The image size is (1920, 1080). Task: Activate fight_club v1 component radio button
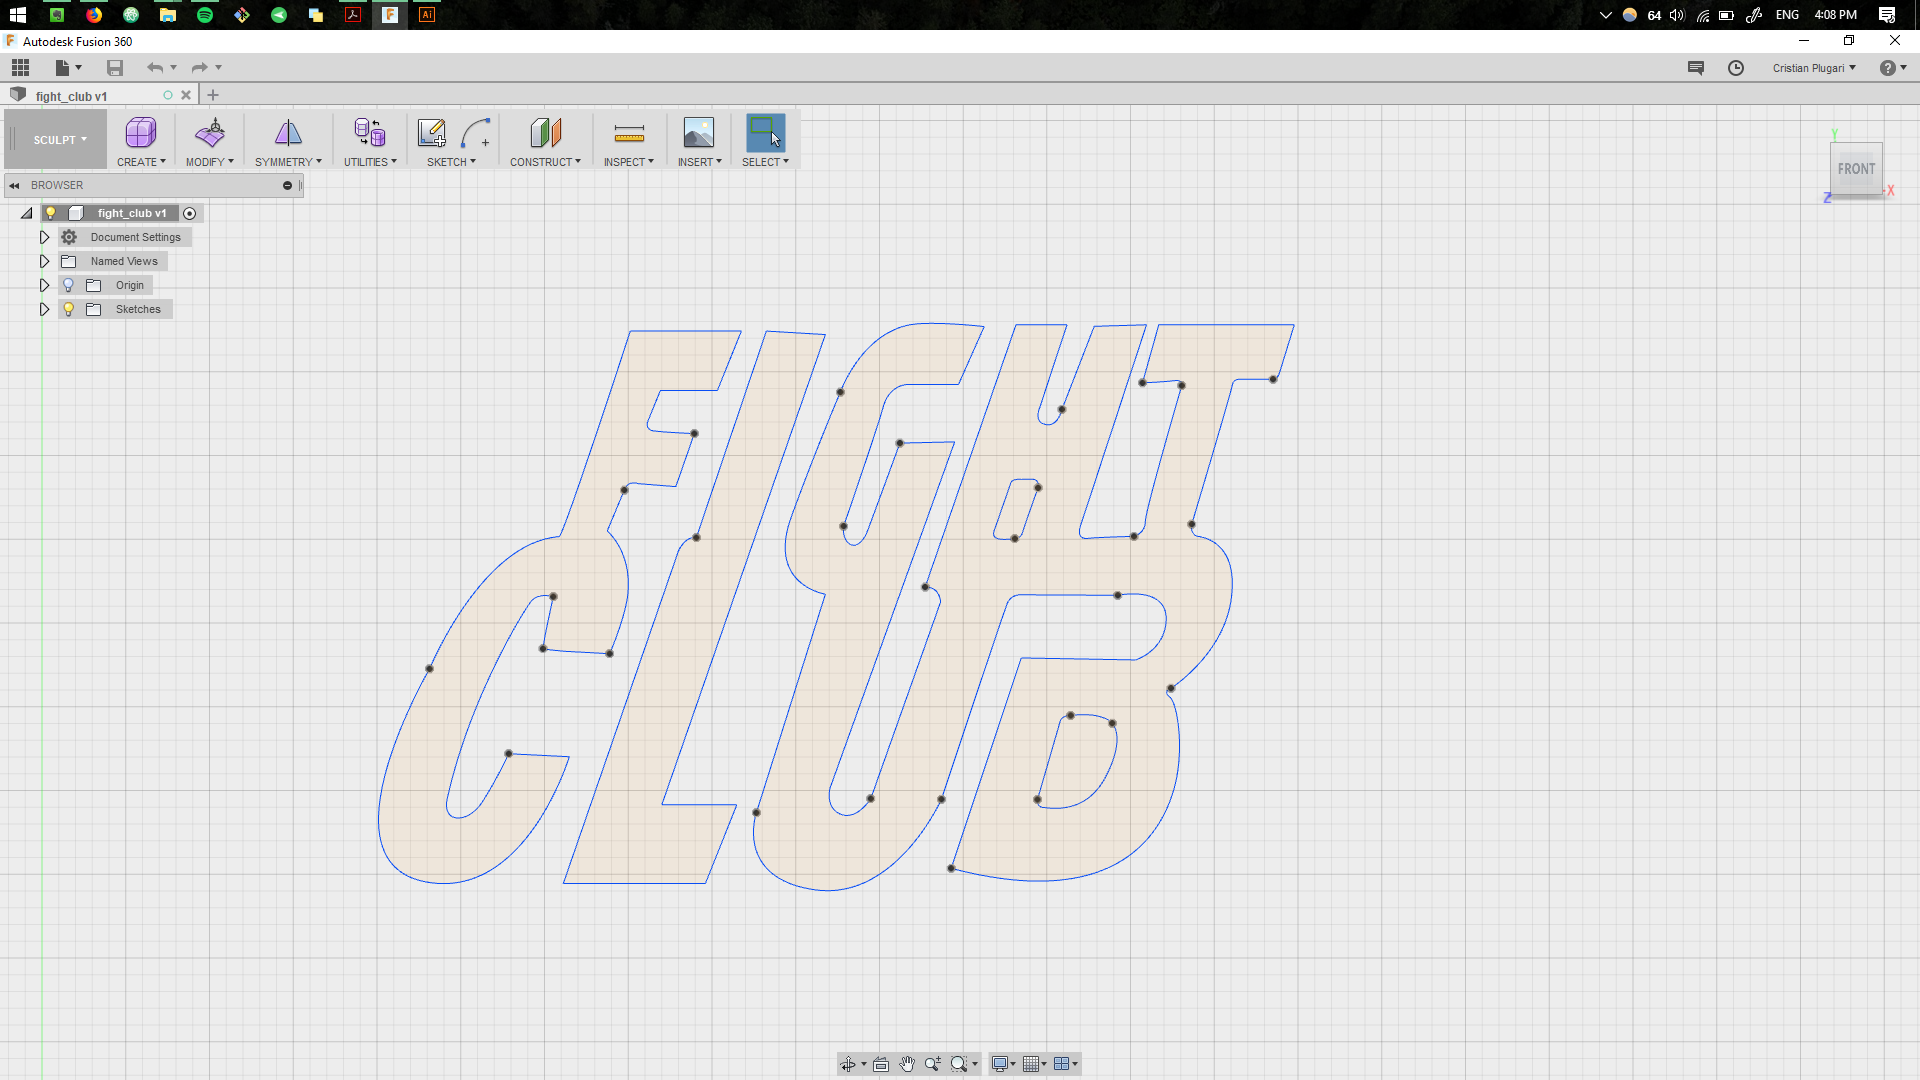190,213
